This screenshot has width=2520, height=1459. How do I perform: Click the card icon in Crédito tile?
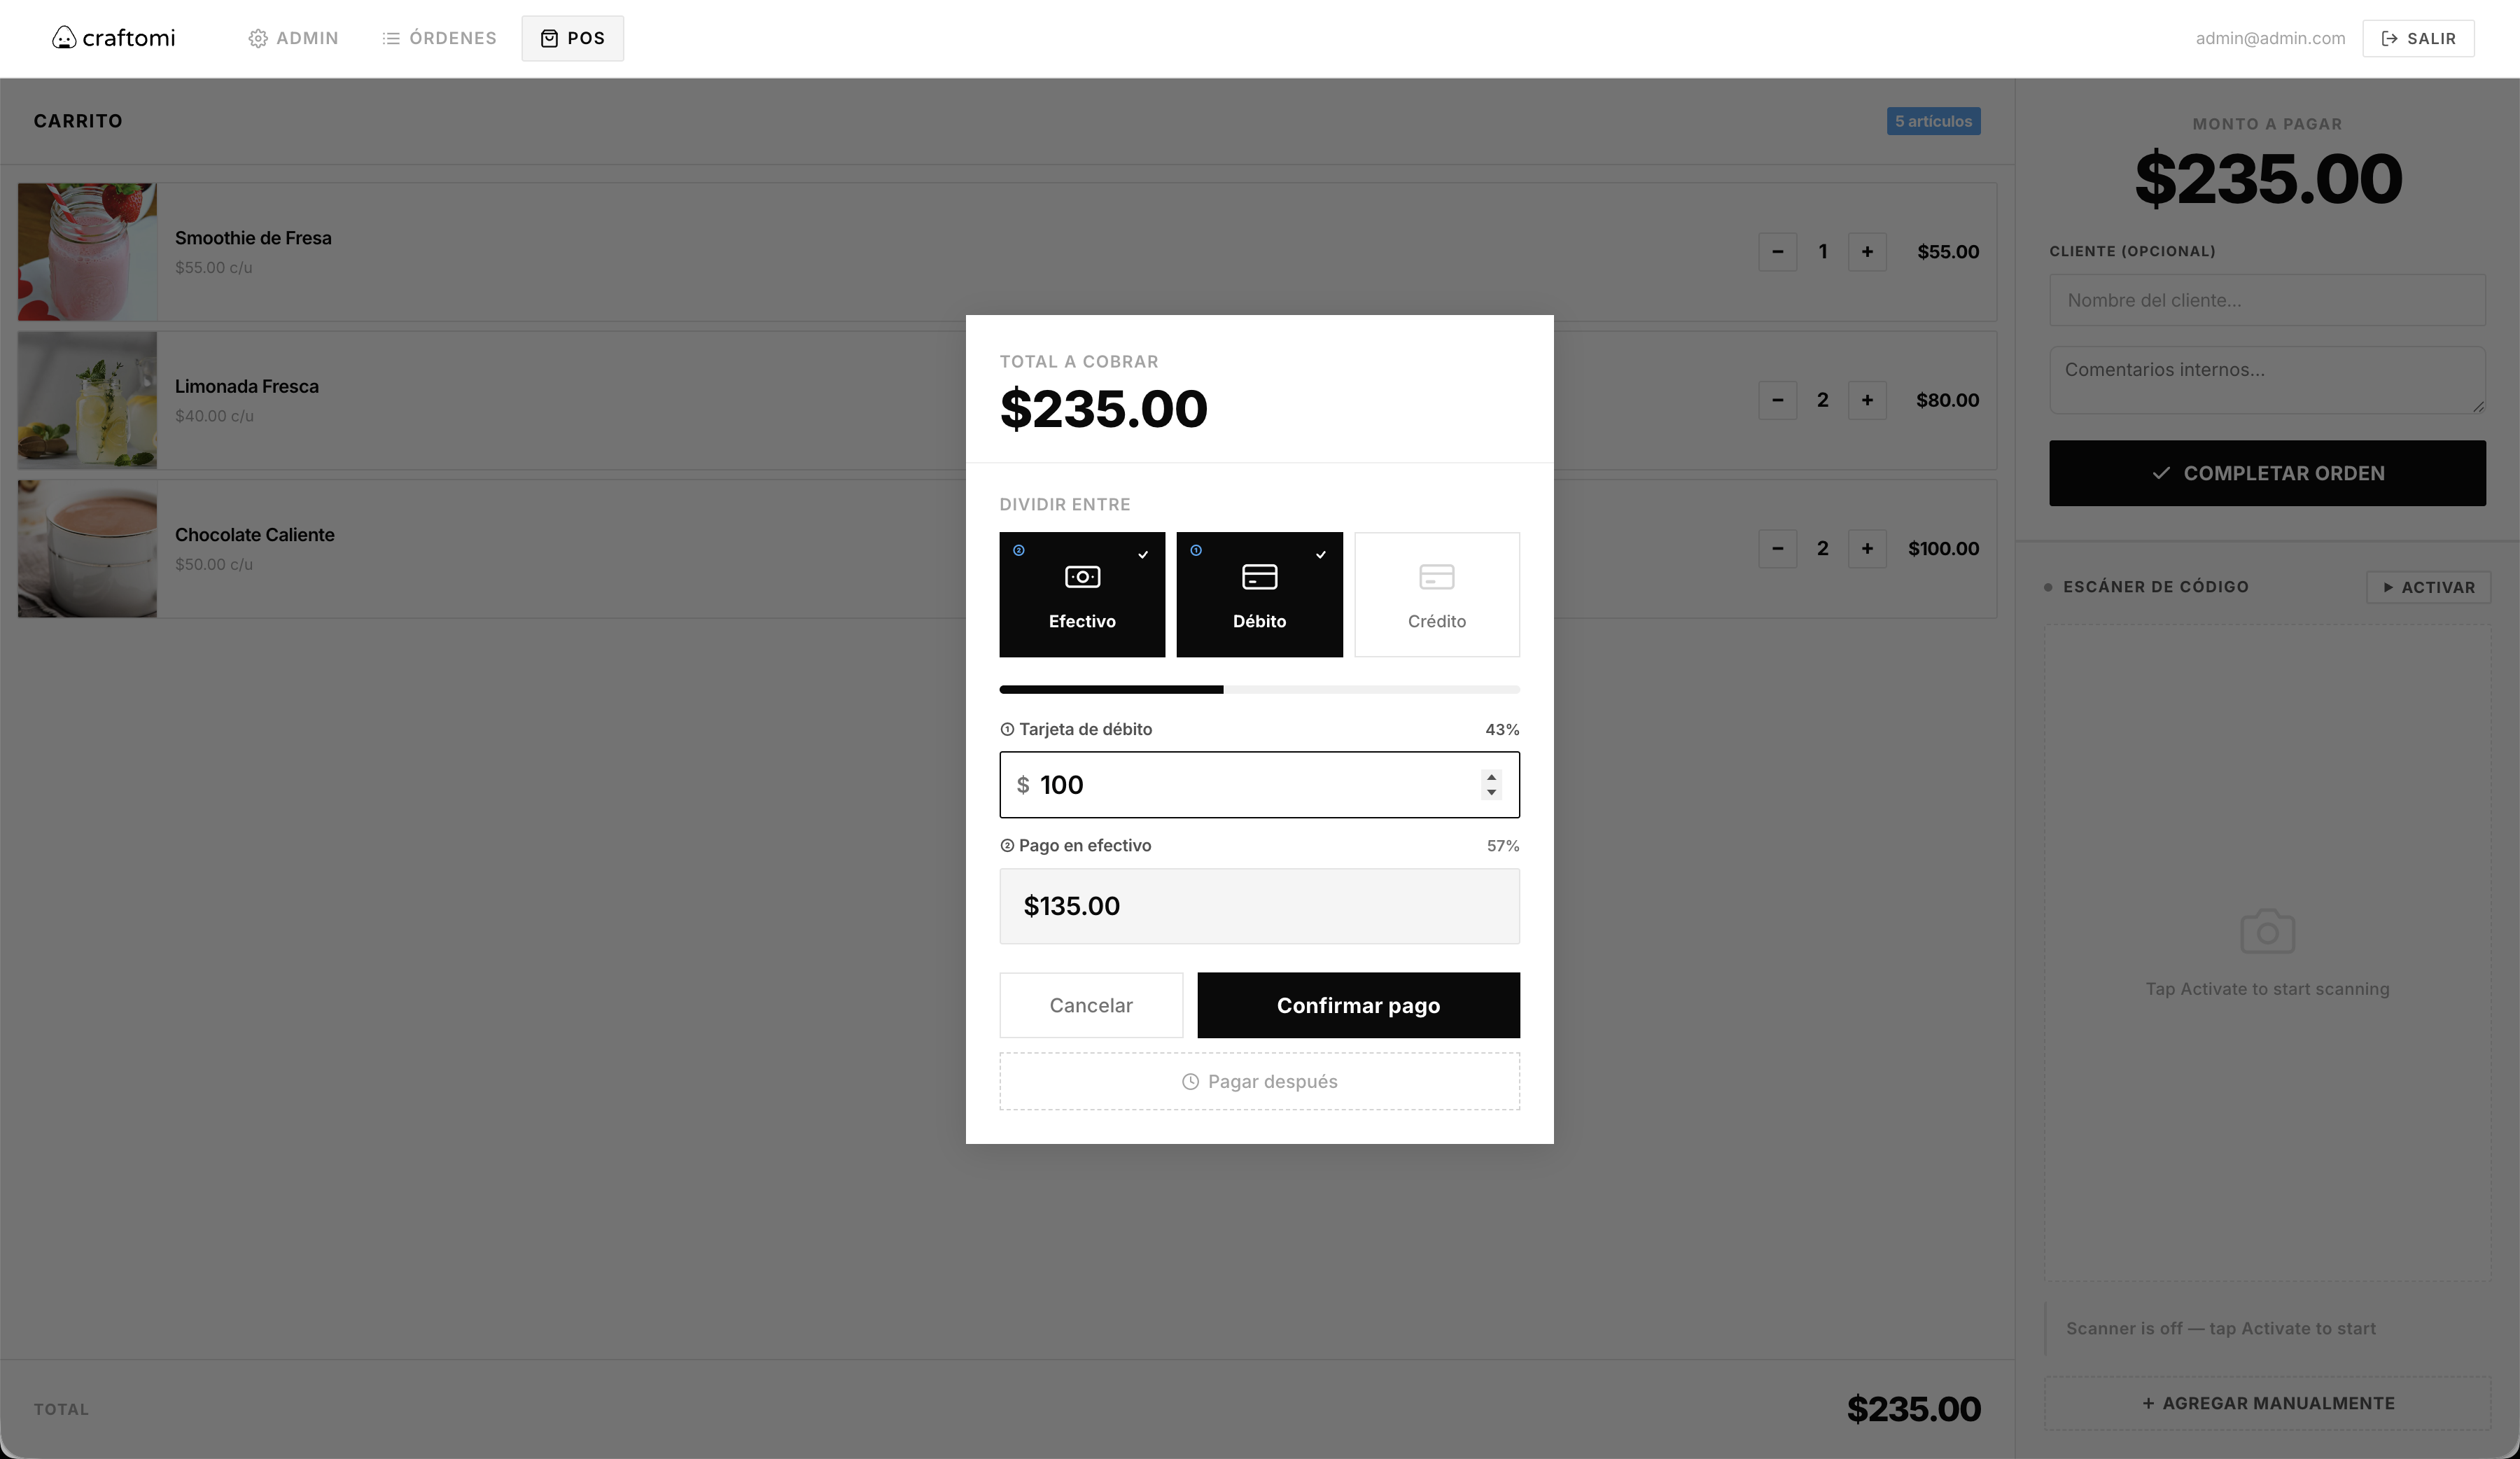[1437, 577]
